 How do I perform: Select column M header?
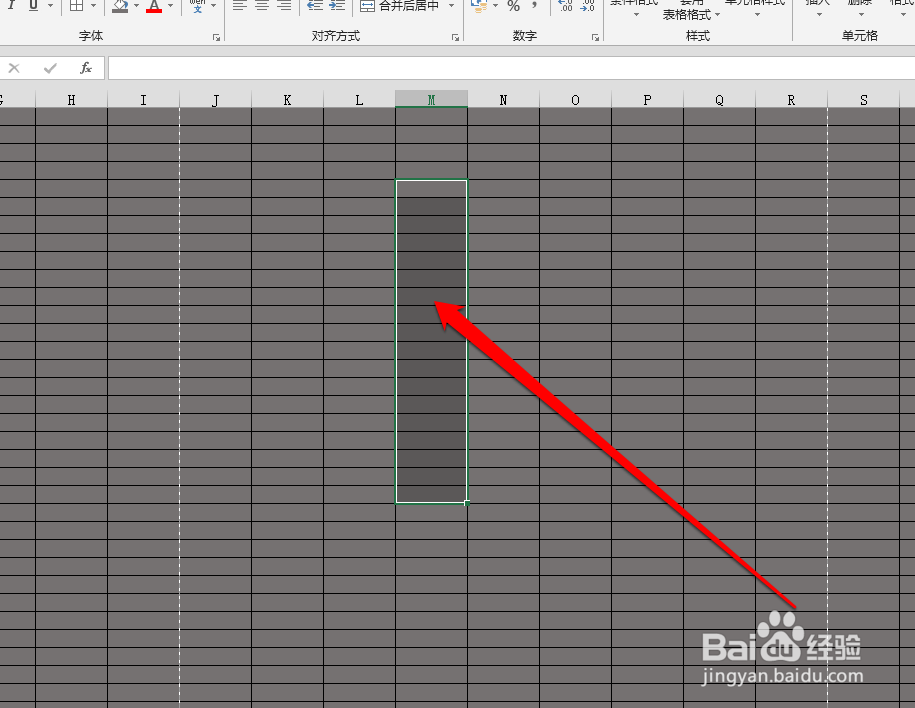tap(431, 100)
